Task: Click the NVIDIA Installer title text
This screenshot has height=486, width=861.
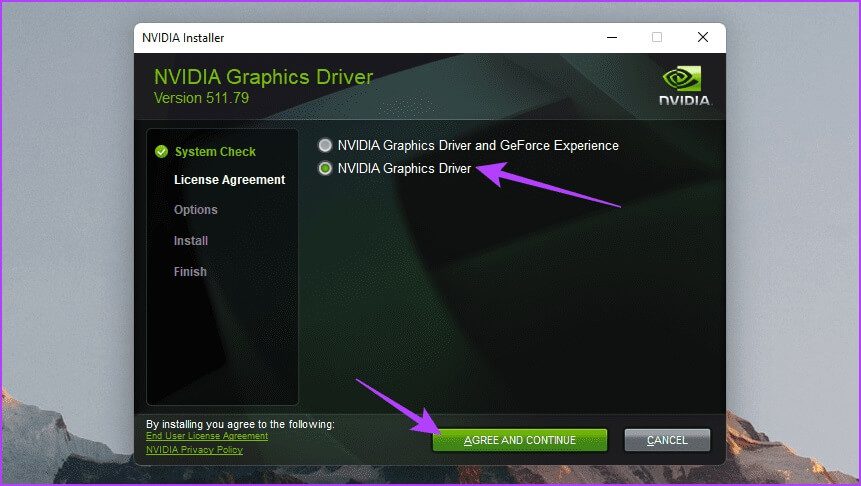Action: [x=183, y=38]
